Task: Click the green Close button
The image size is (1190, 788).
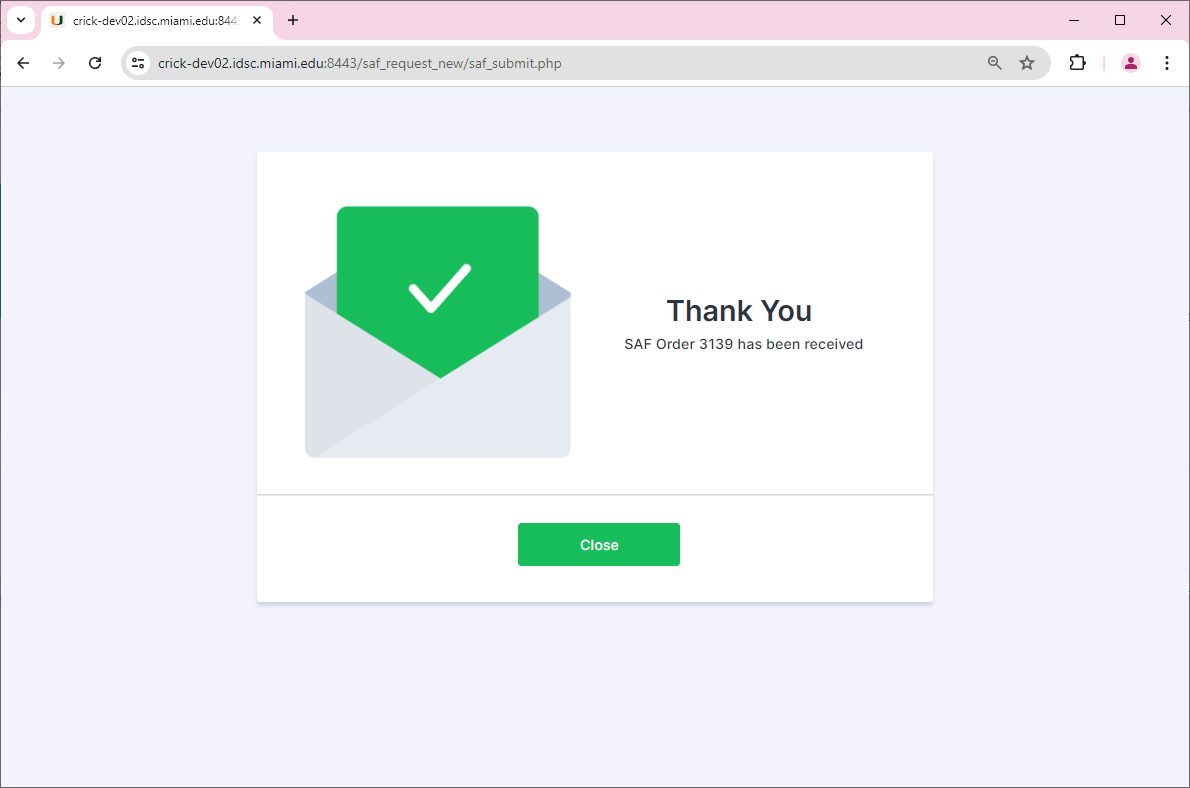Action: tap(599, 544)
